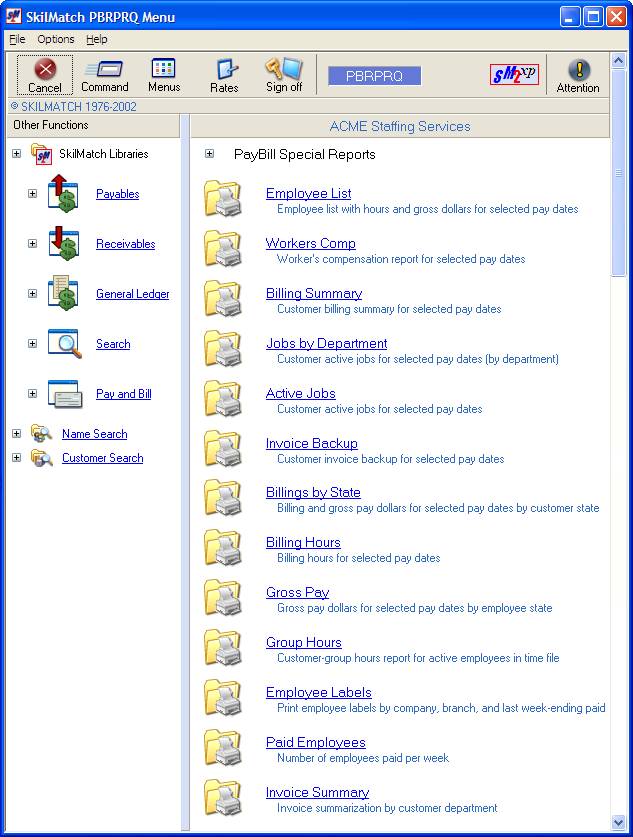Image resolution: width=633 pixels, height=837 pixels.
Task: Click the Rates toolbar icon
Action: click(x=224, y=75)
